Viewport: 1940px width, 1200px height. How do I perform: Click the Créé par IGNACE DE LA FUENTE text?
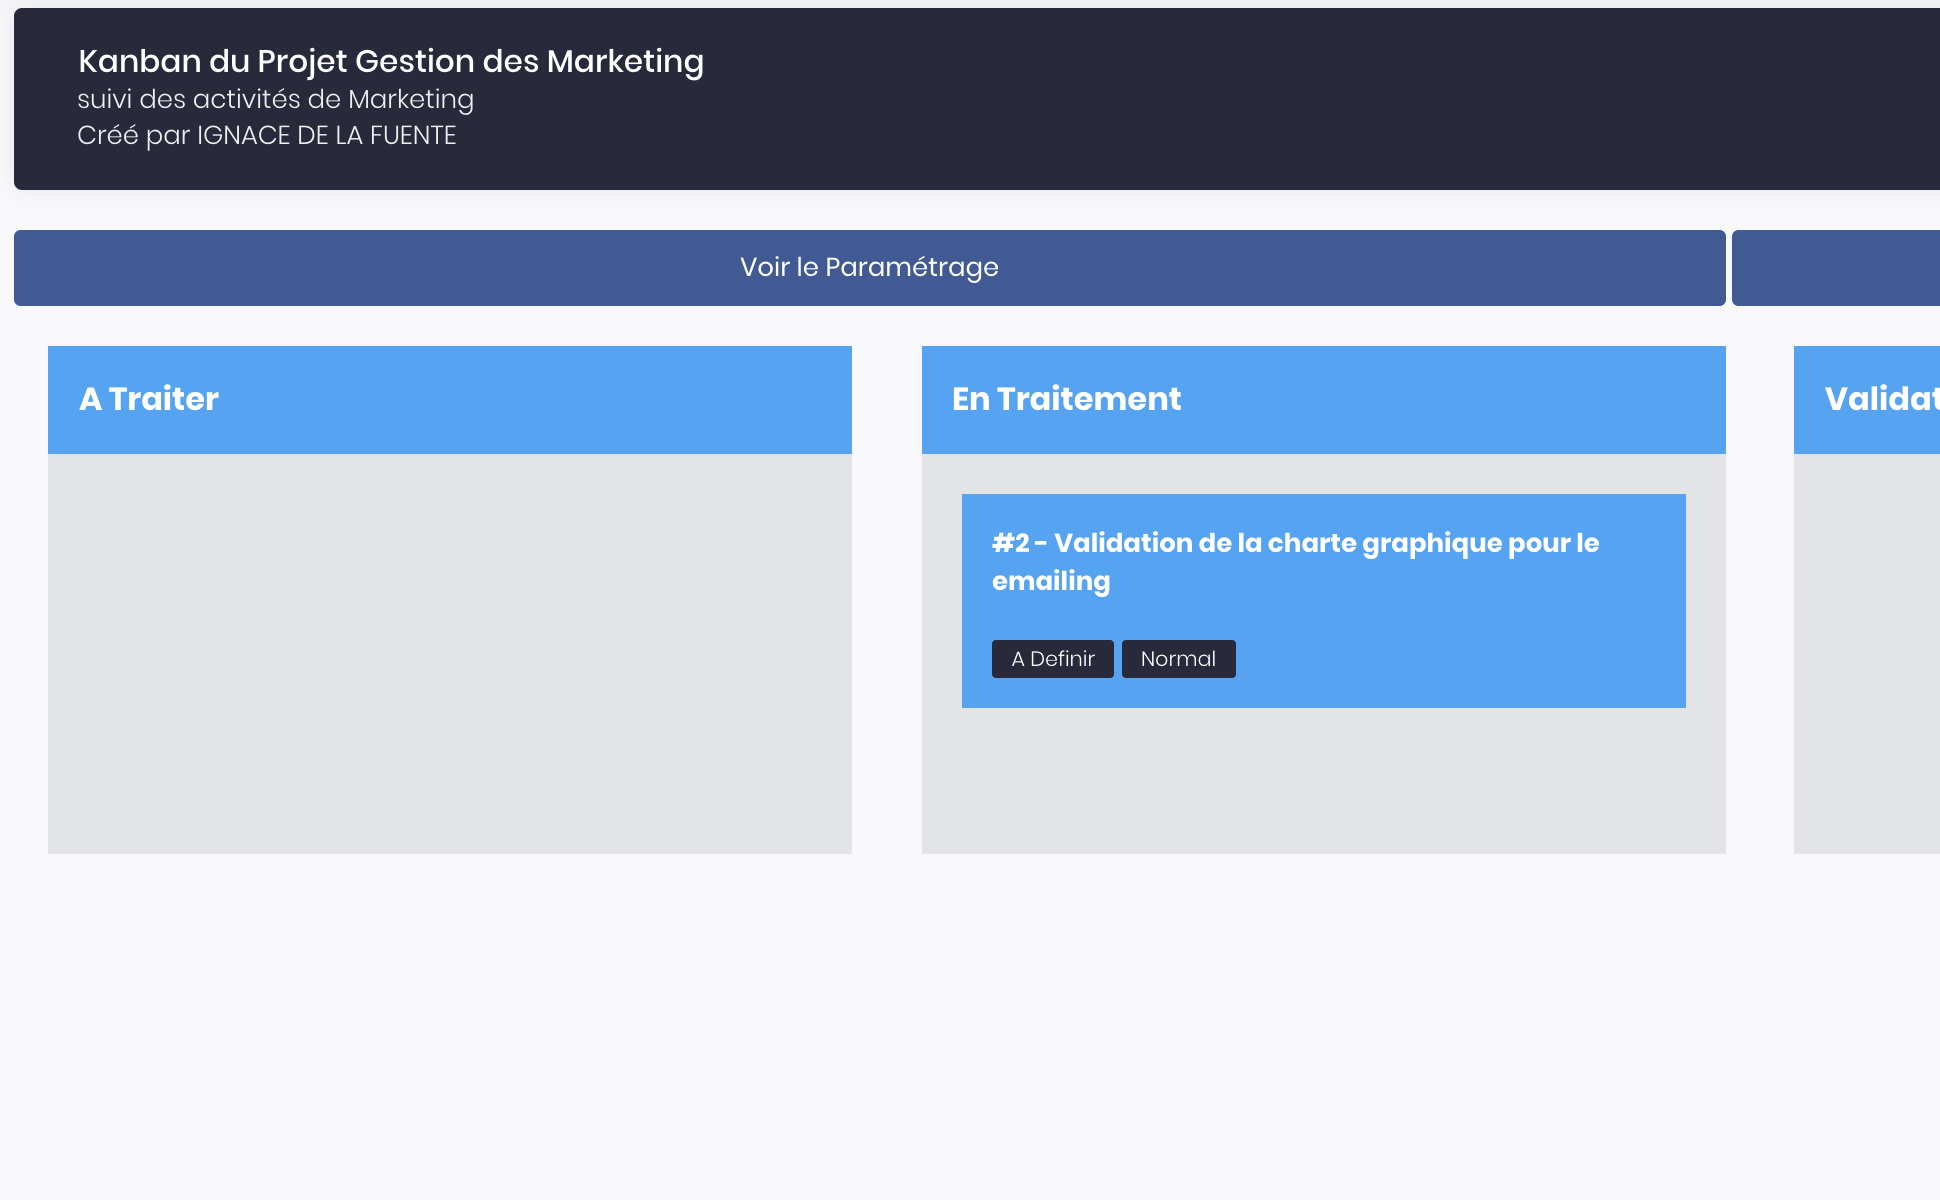pos(266,135)
